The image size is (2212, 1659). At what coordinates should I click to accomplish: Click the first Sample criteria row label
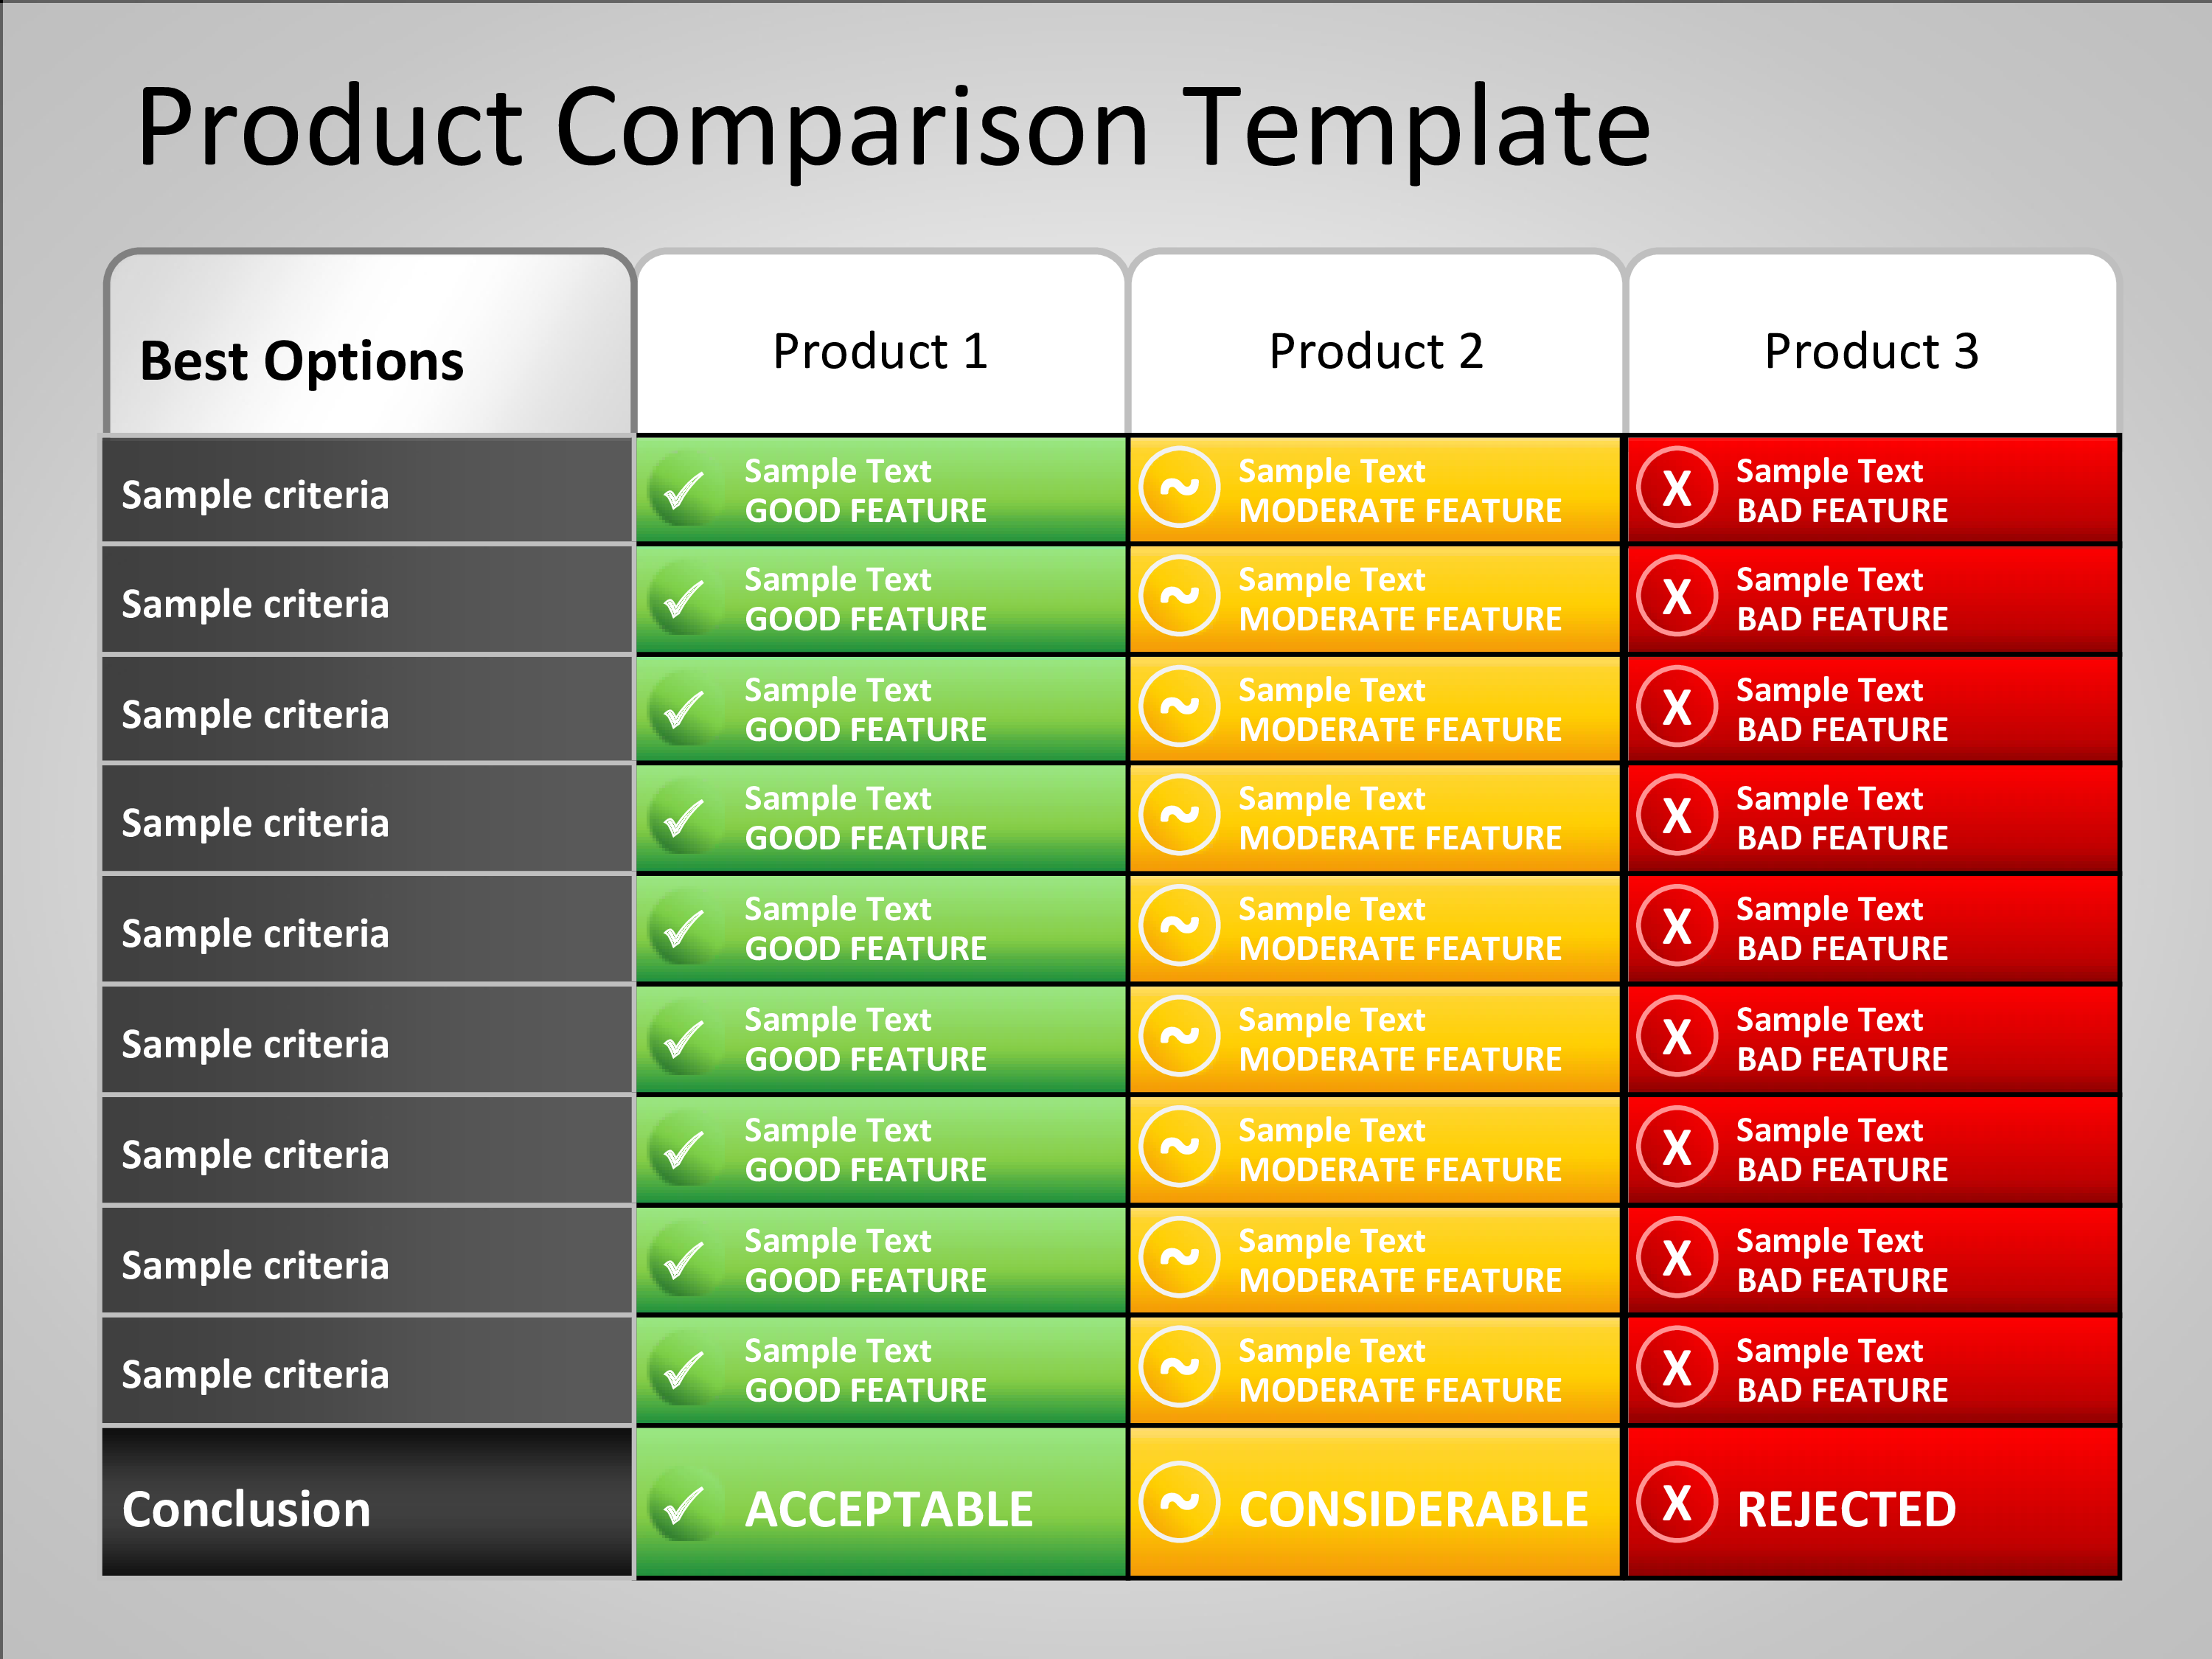point(367,491)
